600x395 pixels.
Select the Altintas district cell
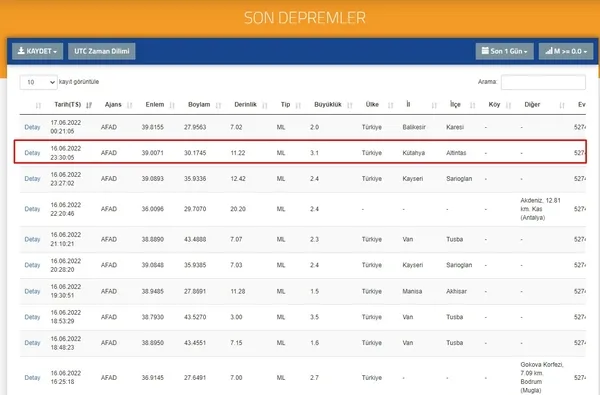(456, 153)
